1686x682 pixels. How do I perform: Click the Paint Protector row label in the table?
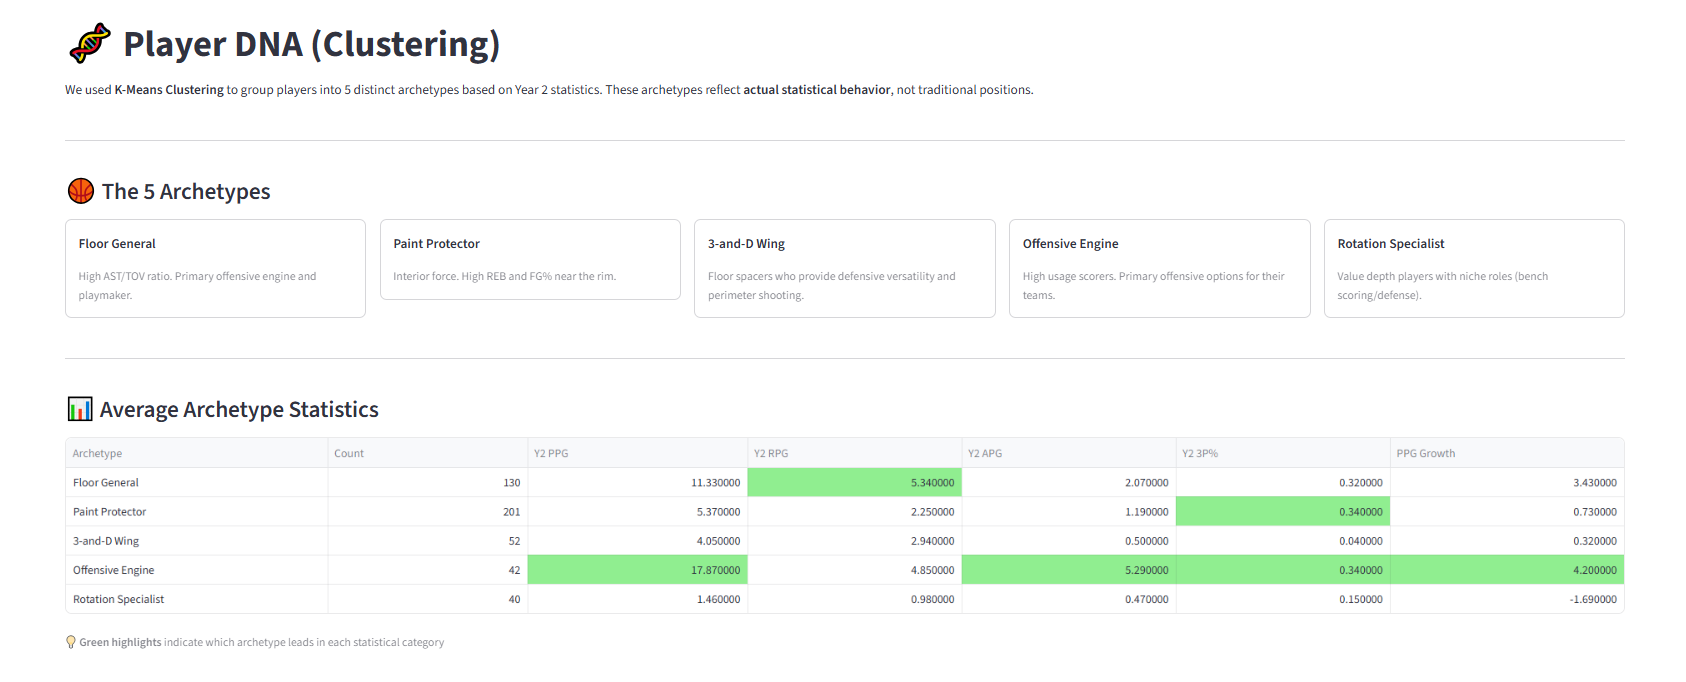(x=110, y=511)
